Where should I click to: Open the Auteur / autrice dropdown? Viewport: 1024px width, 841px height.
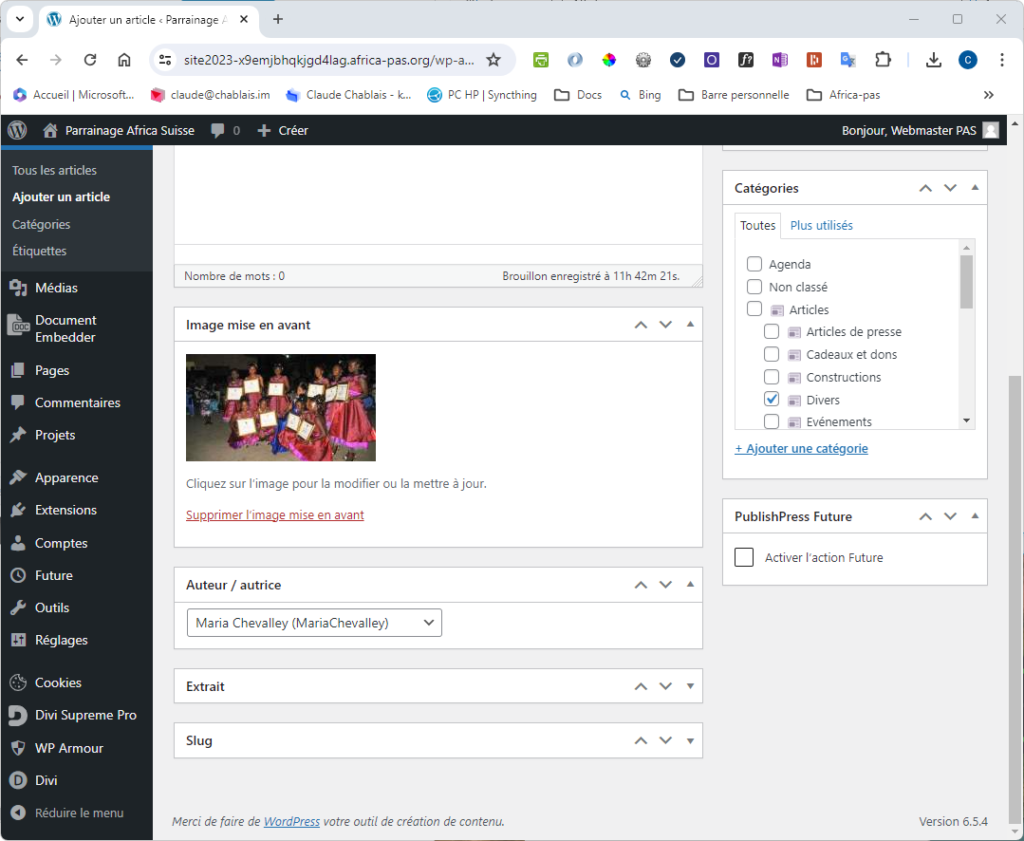[314, 623]
